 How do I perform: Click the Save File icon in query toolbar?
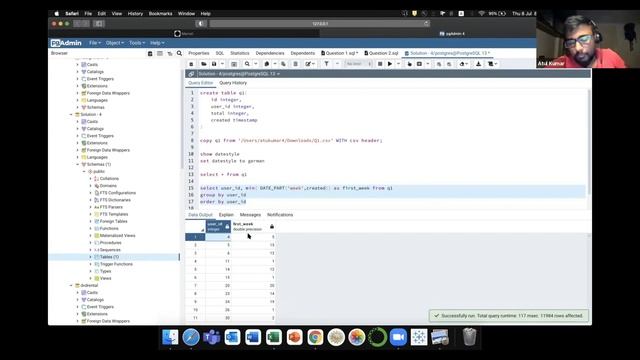[213, 64]
